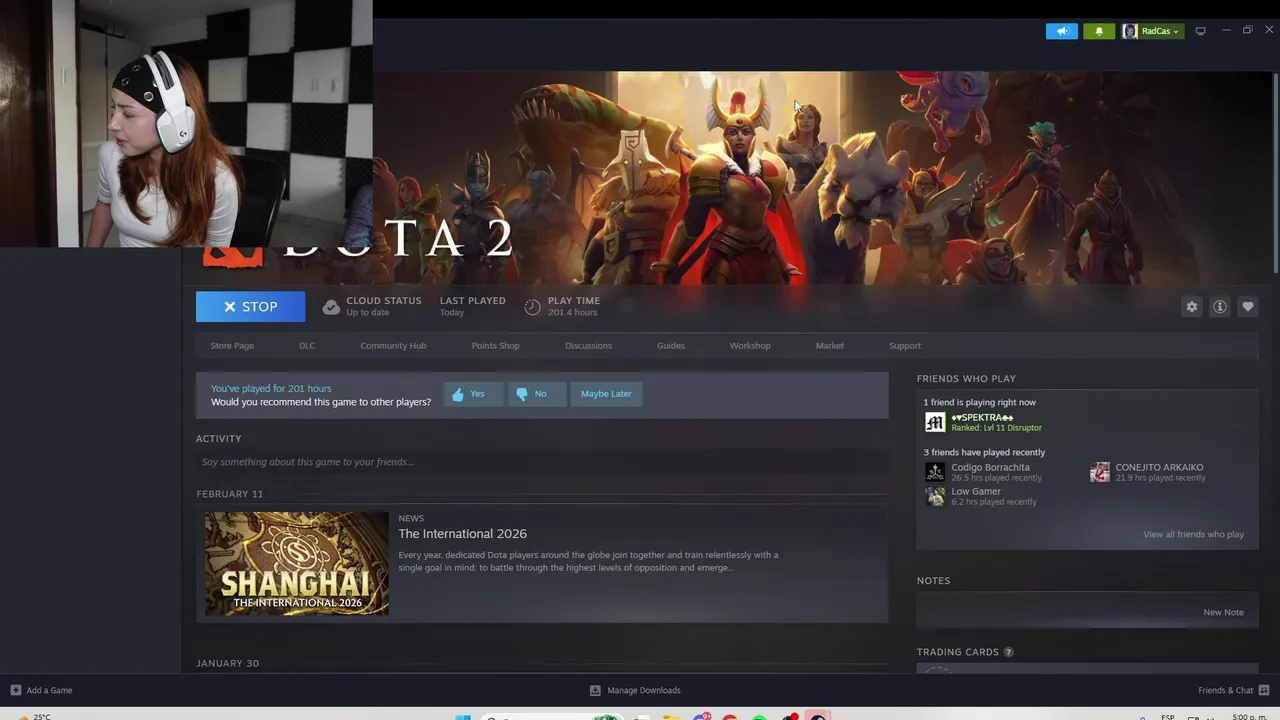The height and width of the screenshot is (720, 1280).
Task: Switch to Big Picture mode icon
Action: click(1201, 31)
